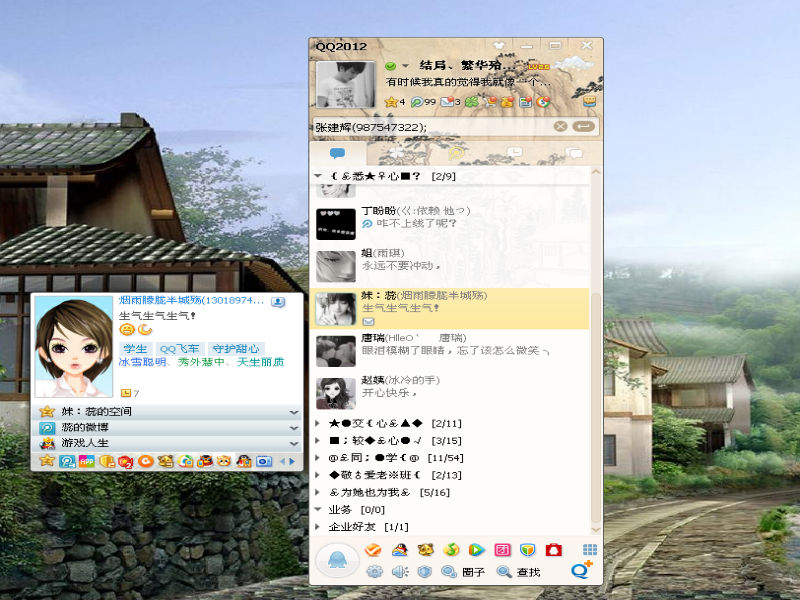Click the shirt skin-change icon in title bar
Screen dimensions: 800x600
coord(499,45)
